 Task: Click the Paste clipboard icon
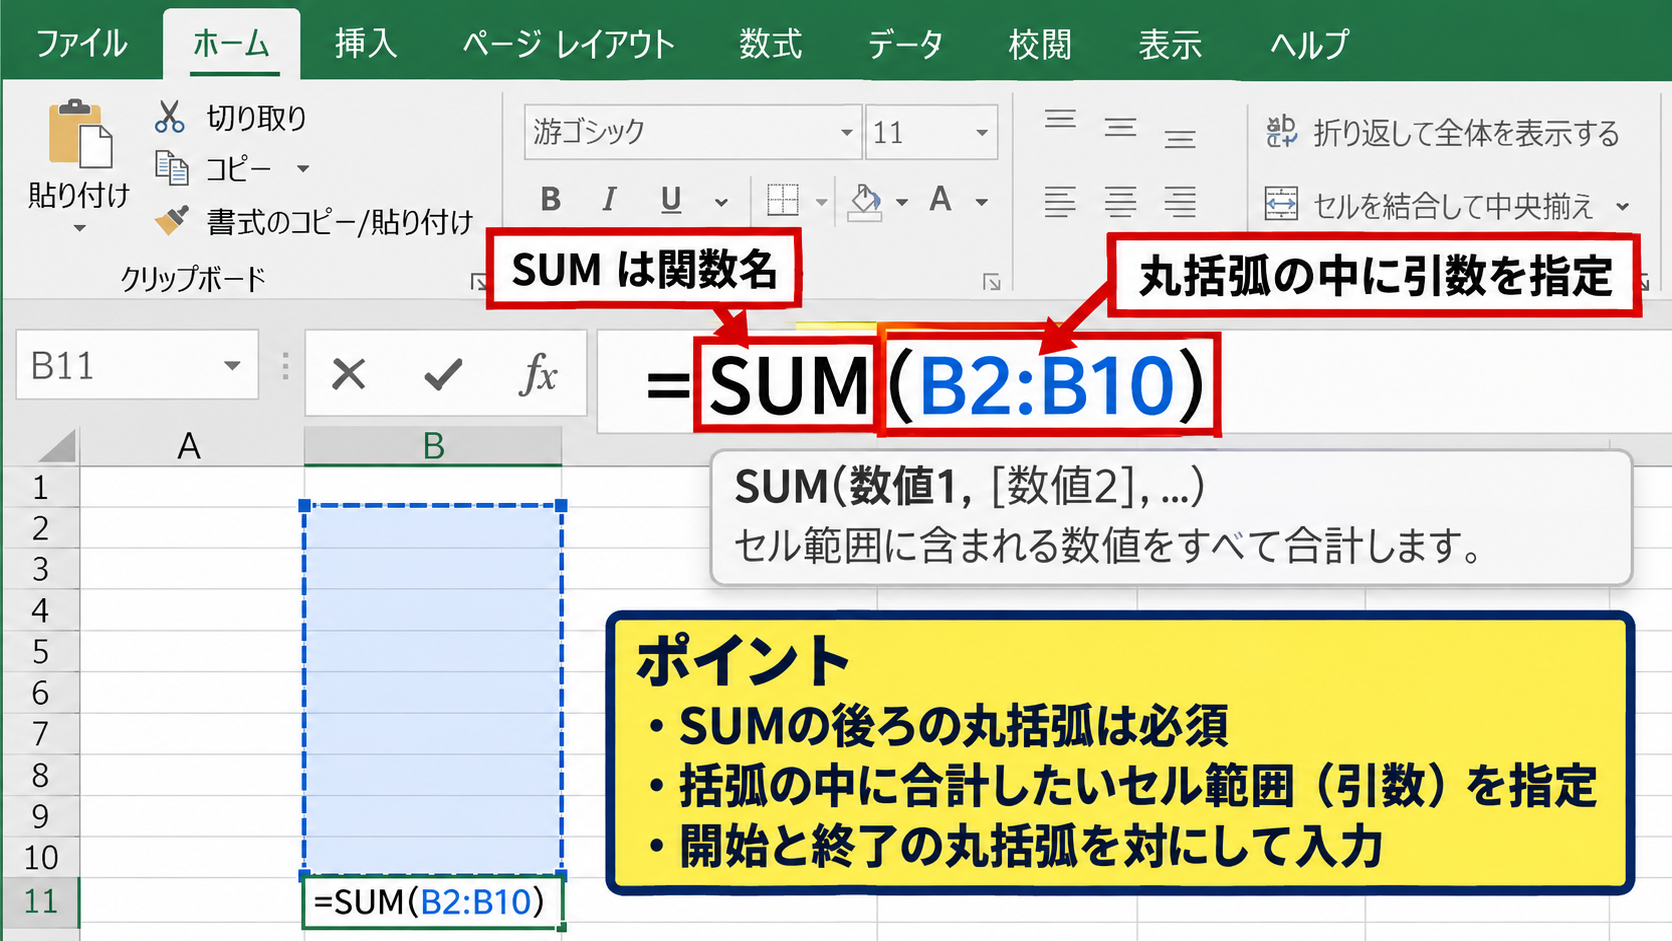pyautogui.click(x=80, y=134)
